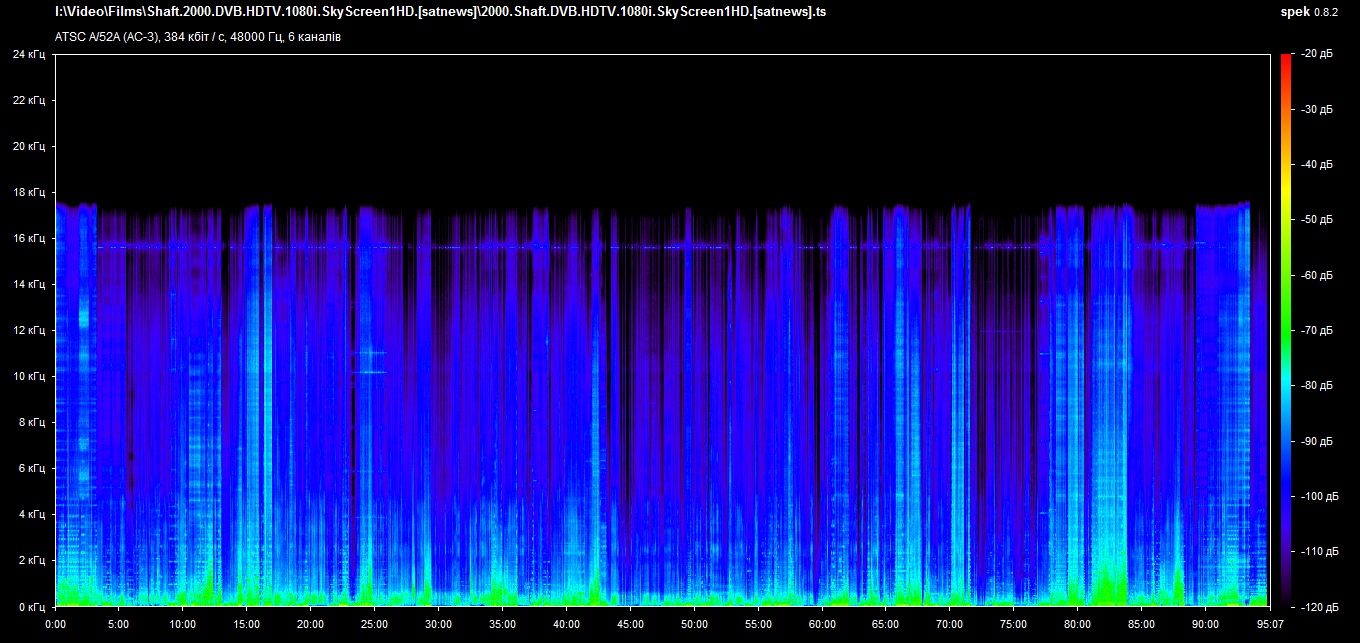Click the 10 кГц frequency axis label
Image resolution: width=1360 pixels, height=643 pixels.
[28, 376]
